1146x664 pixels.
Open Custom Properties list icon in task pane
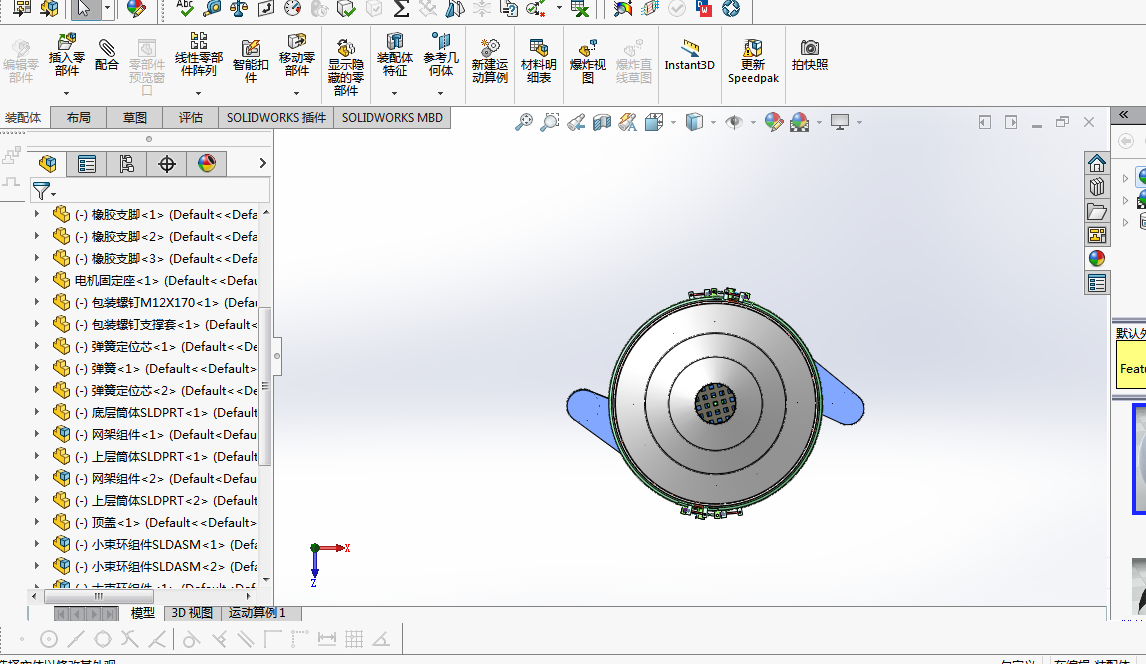[1096, 283]
